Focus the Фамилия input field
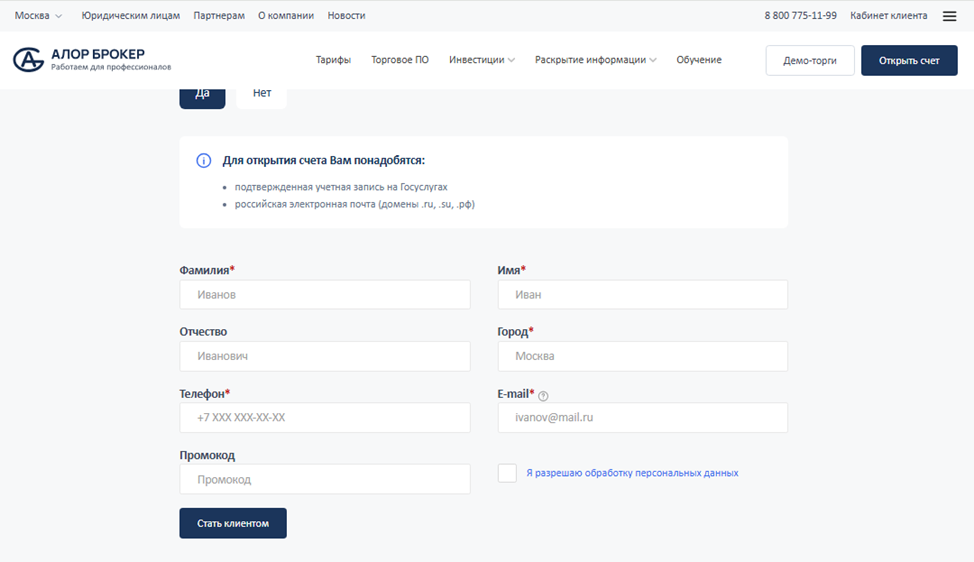This screenshot has height=562, width=974. pyautogui.click(x=325, y=295)
